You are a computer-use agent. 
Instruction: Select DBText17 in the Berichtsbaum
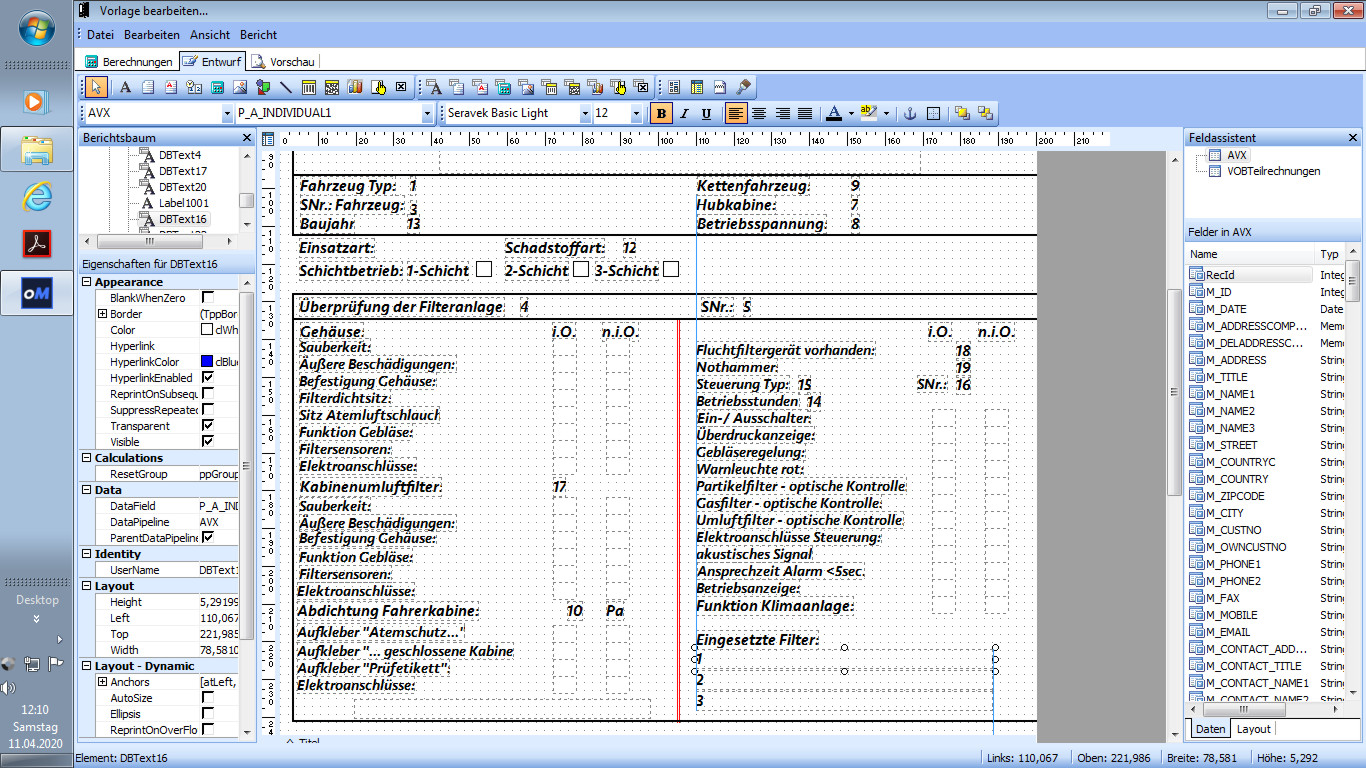click(182, 171)
